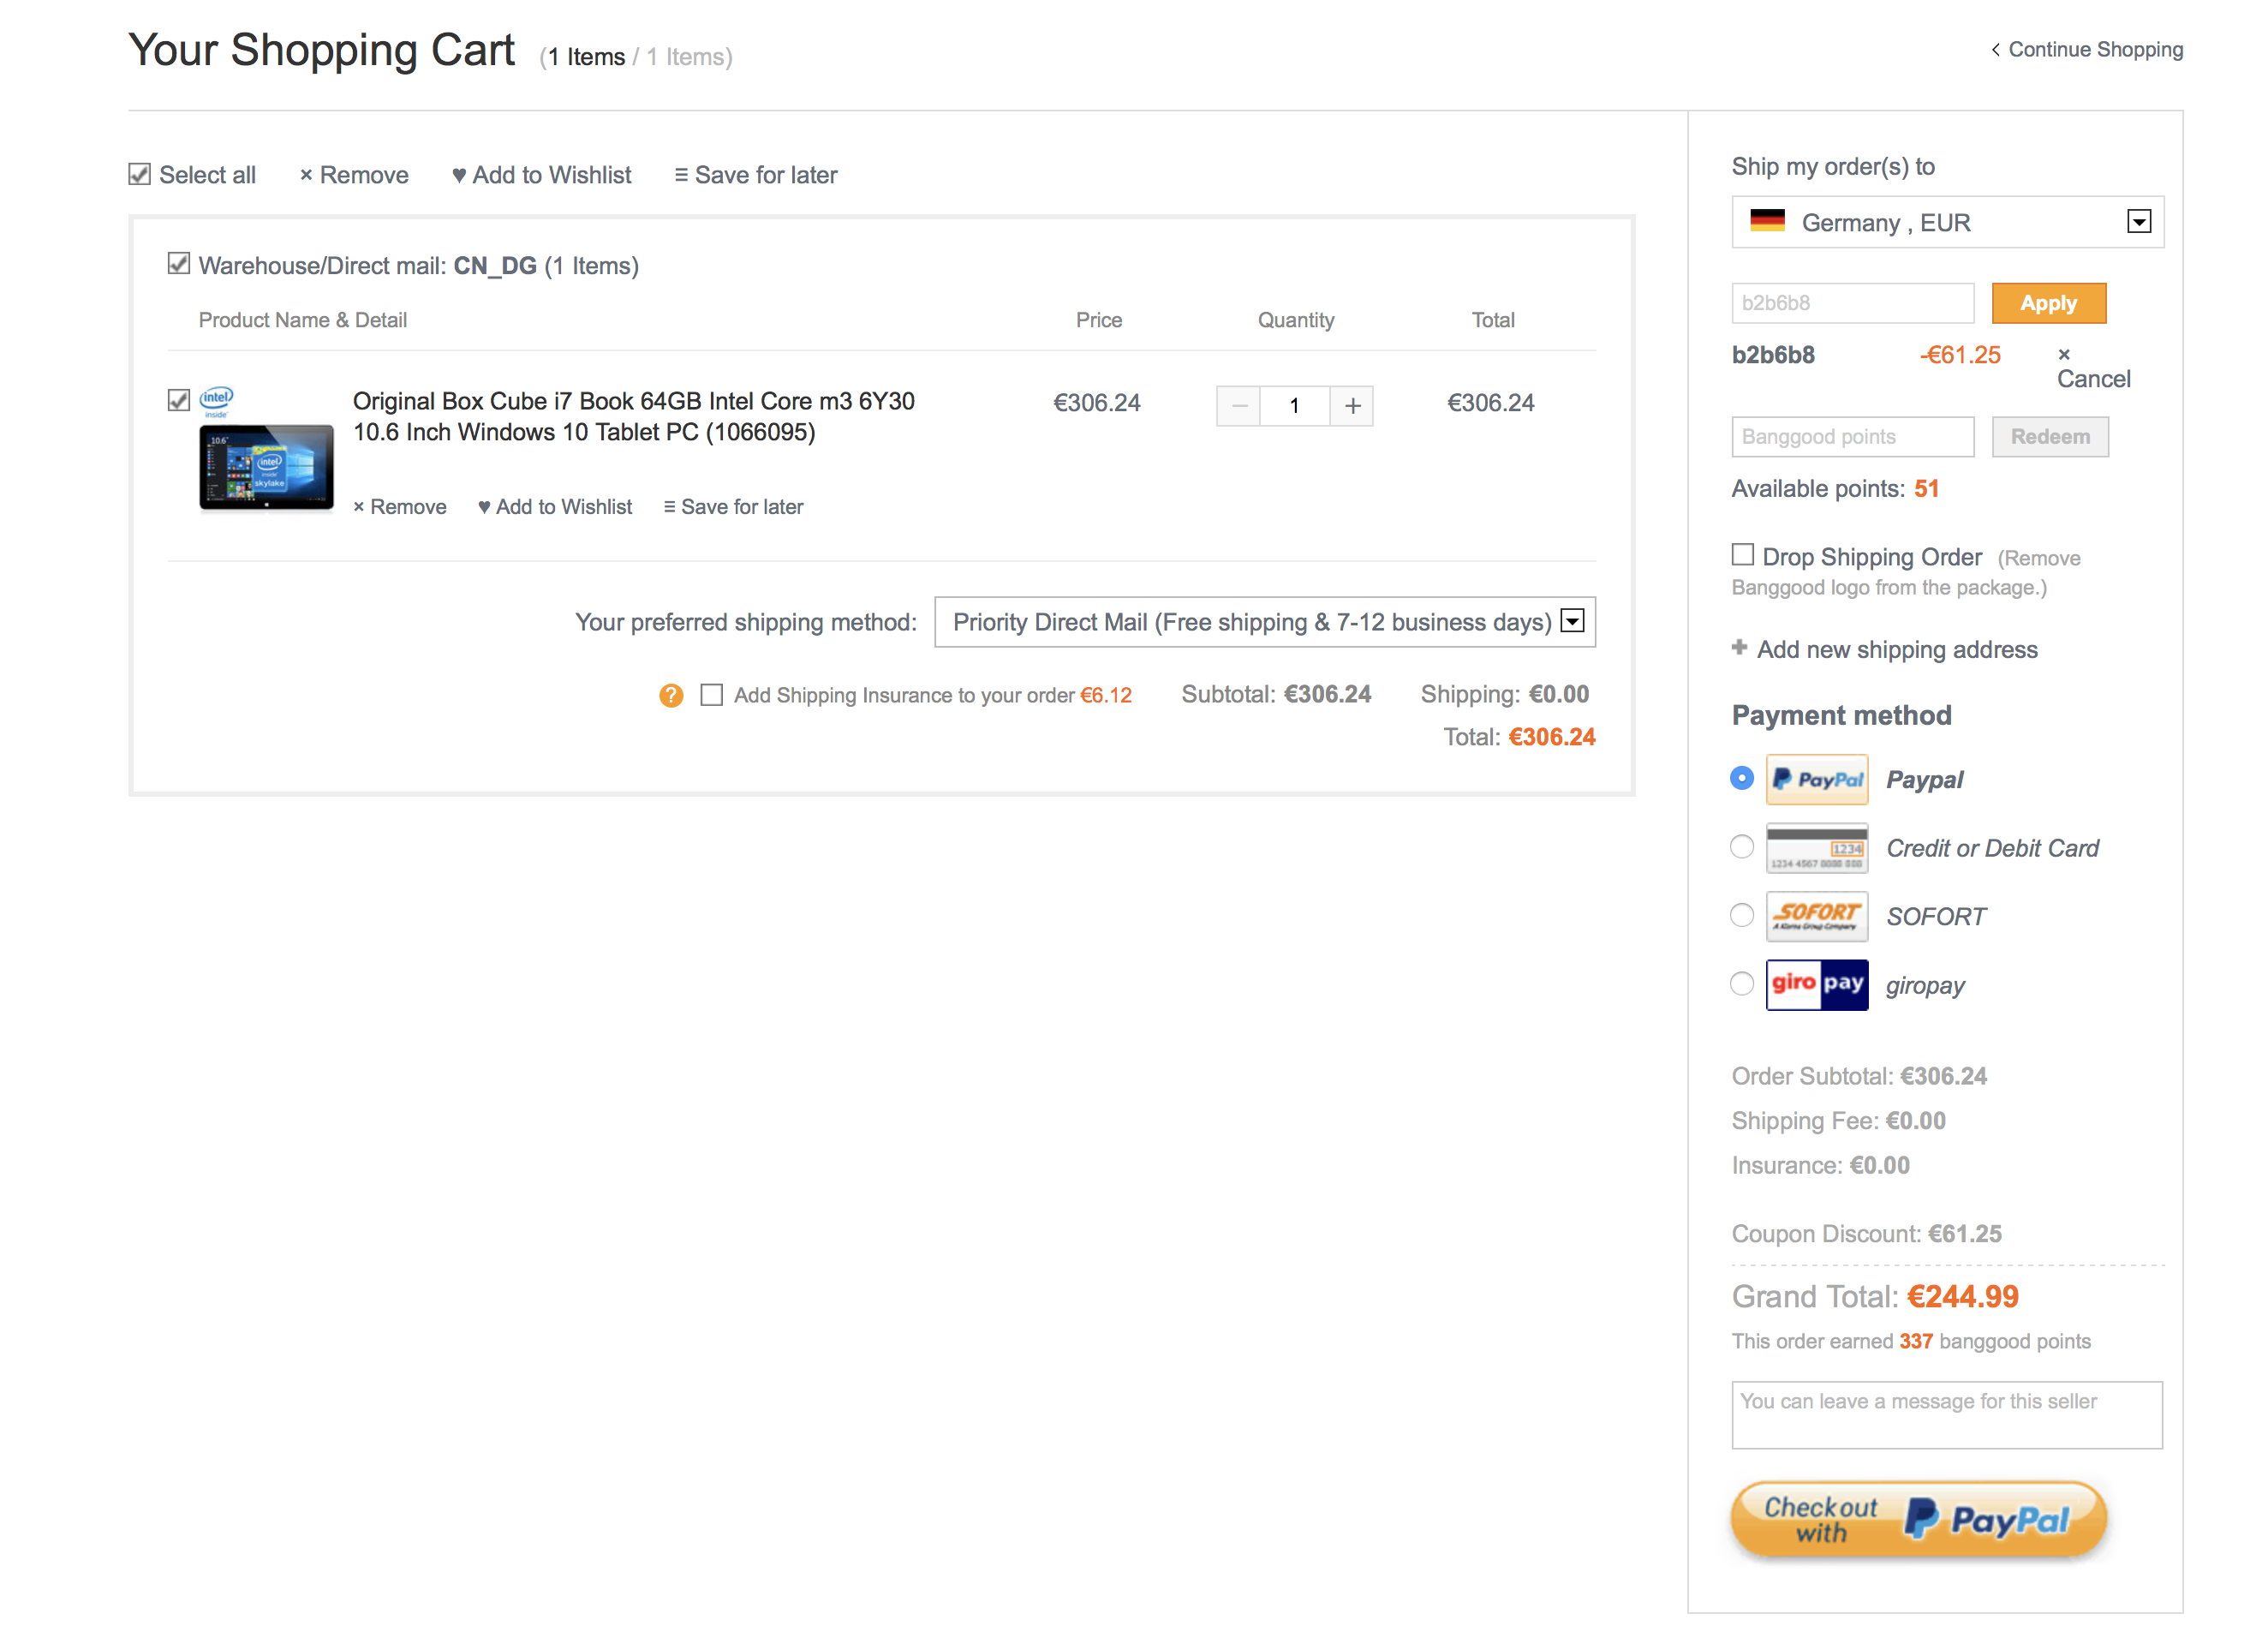
Task: Click the top Add to Wishlist option
Action: coord(541,175)
